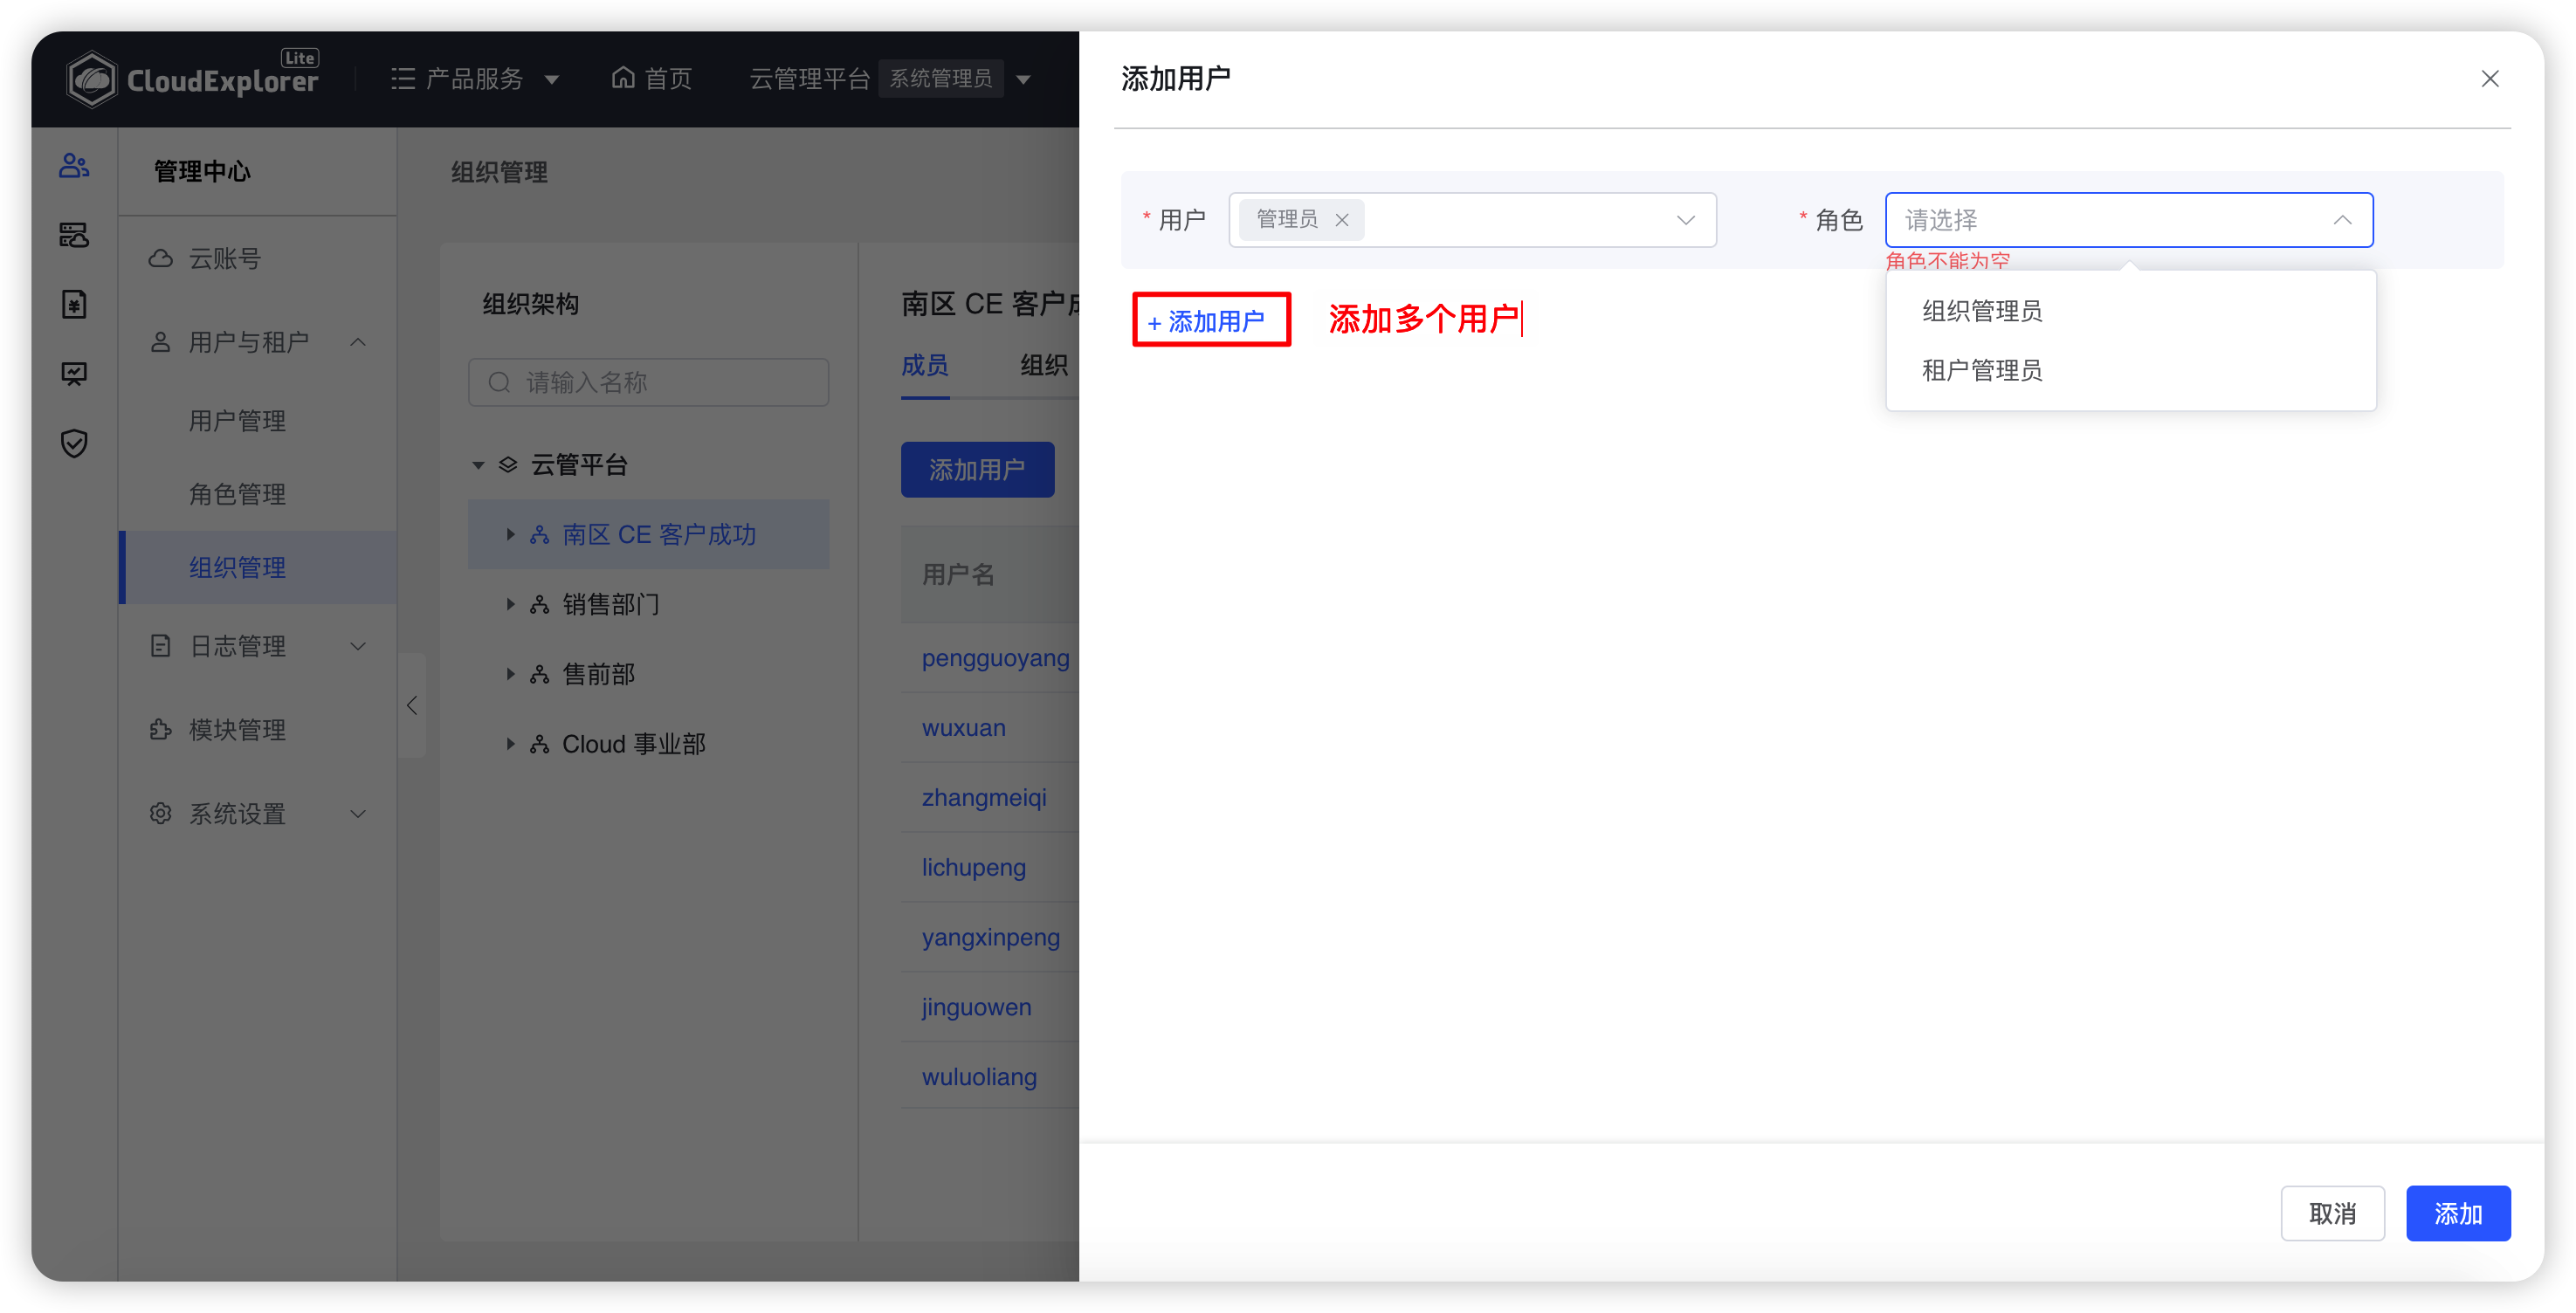This screenshot has height=1313, width=2576.
Task: Click the 销售部门 organization icon
Action: [x=540, y=604]
